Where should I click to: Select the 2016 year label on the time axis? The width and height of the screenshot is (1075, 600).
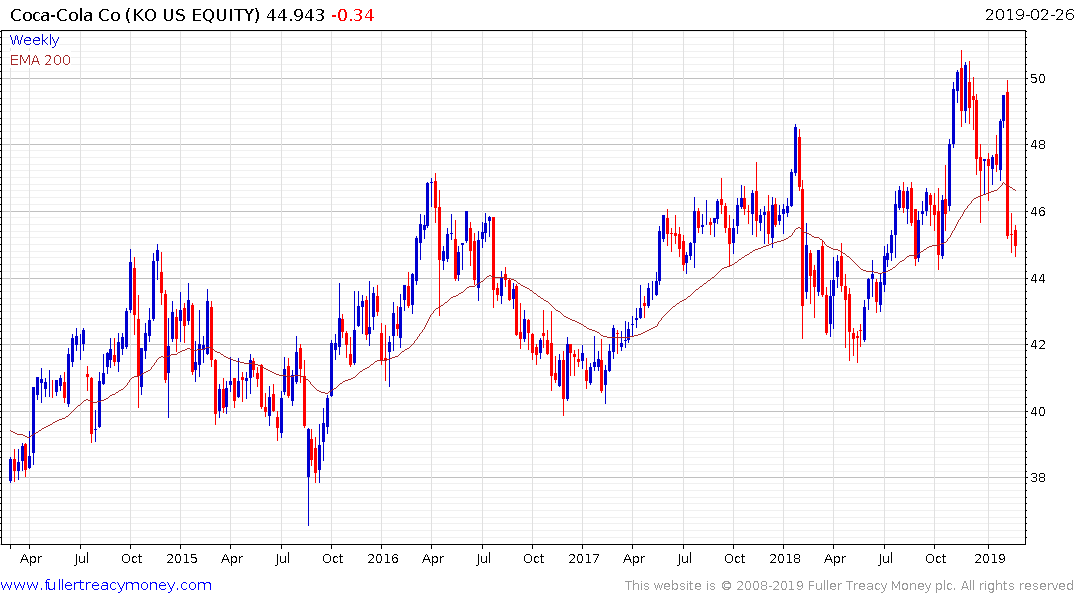tap(383, 559)
